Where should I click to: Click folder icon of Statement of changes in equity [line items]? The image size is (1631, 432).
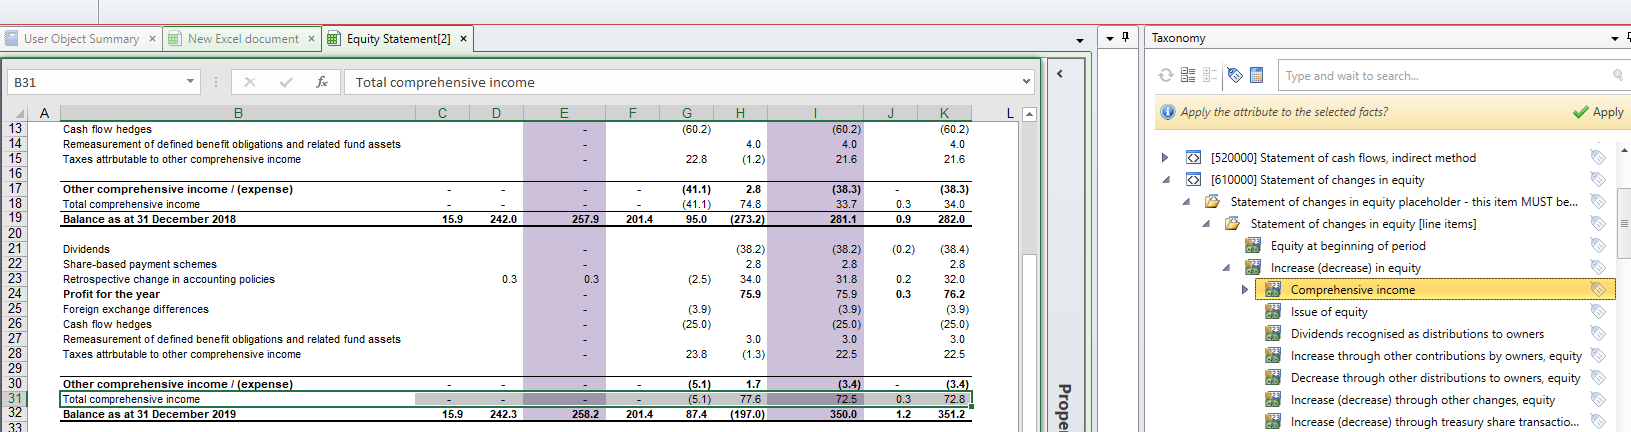click(1232, 223)
